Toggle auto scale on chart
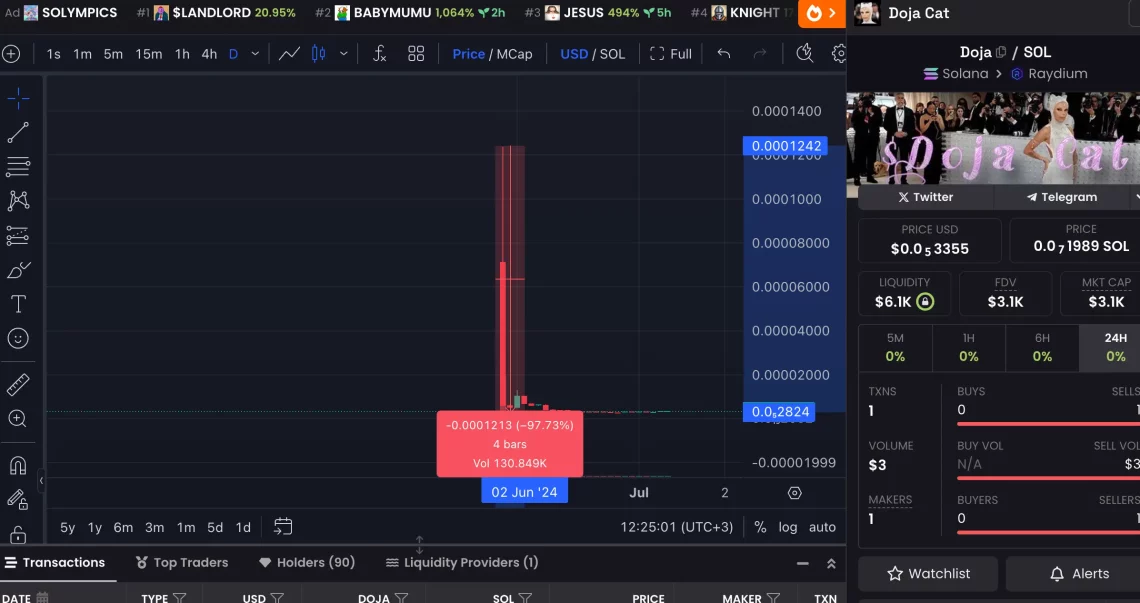The height and width of the screenshot is (603, 1140). tap(822, 527)
